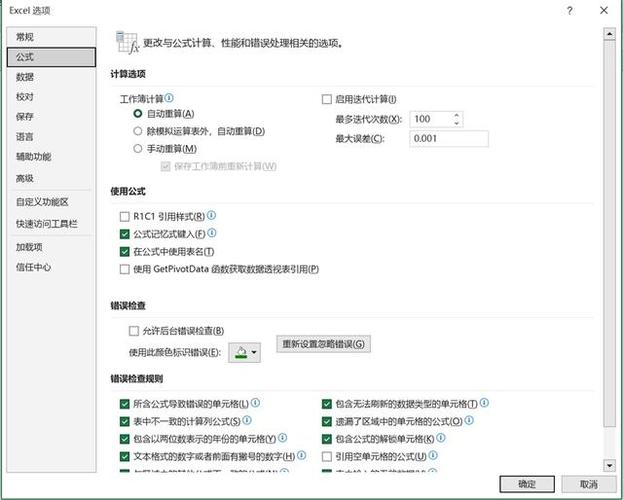The height and width of the screenshot is (500, 623).
Task: Close the Excel 选项 dialog
Action: pyautogui.click(x=604, y=11)
